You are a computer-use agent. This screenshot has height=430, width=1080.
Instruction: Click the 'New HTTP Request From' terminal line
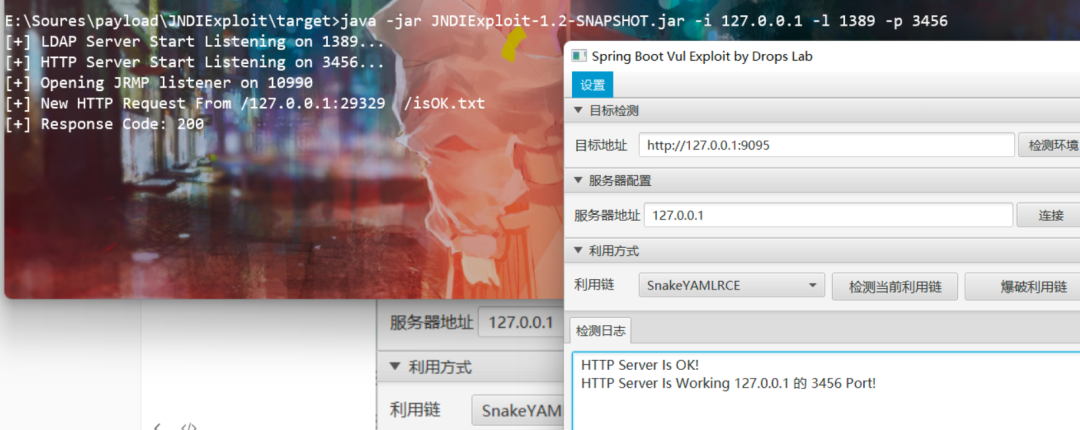click(245, 103)
